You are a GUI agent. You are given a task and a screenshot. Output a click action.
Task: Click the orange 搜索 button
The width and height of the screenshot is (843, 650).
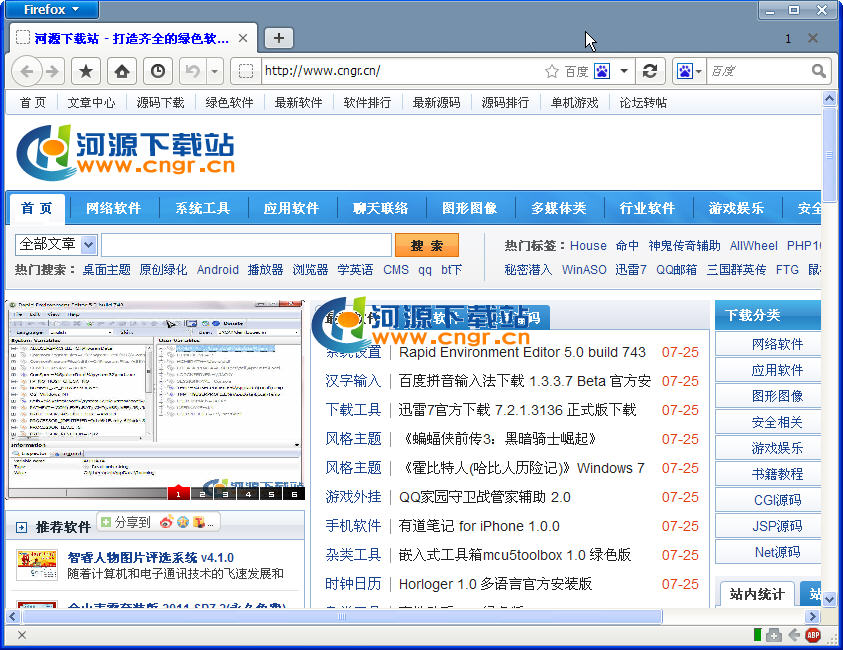pyautogui.click(x=427, y=245)
